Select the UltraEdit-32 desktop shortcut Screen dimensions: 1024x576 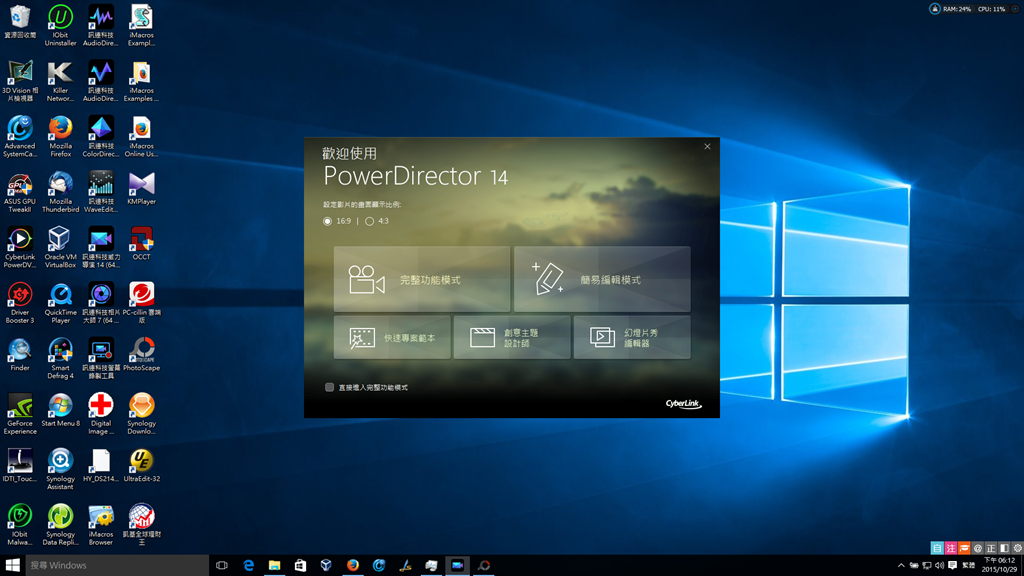pyautogui.click(x=141, y=466)
